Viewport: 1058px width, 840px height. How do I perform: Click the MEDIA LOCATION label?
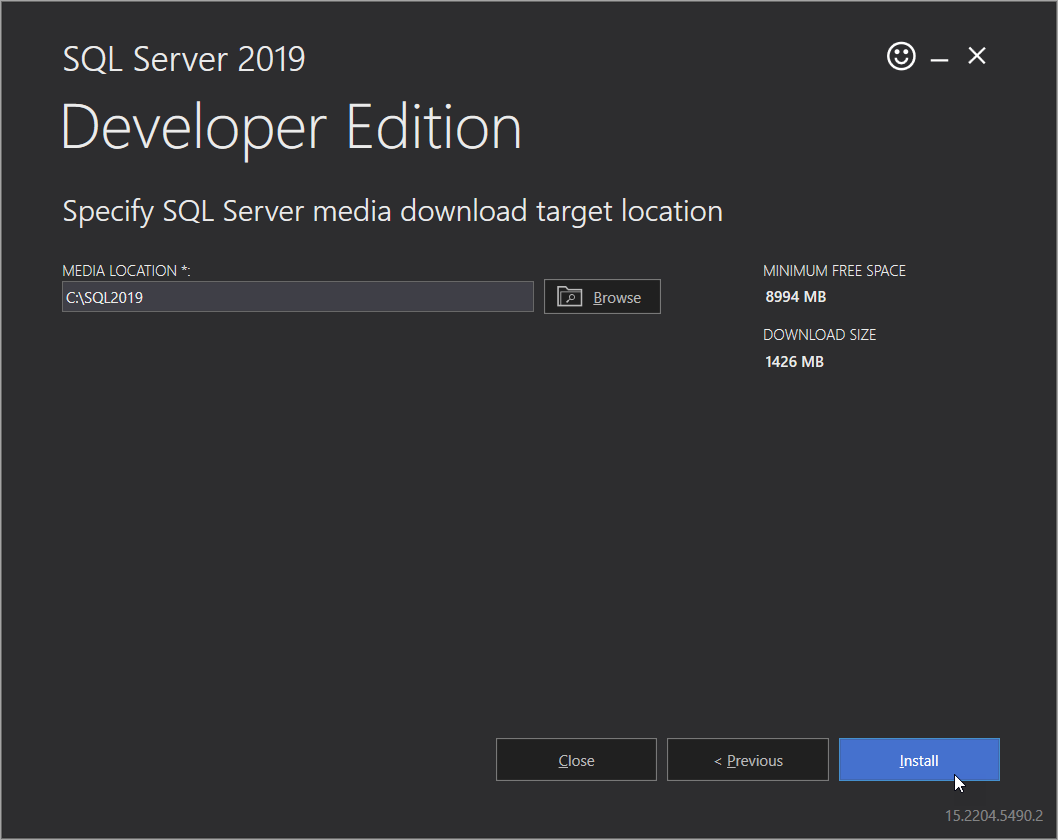(126, 271)
